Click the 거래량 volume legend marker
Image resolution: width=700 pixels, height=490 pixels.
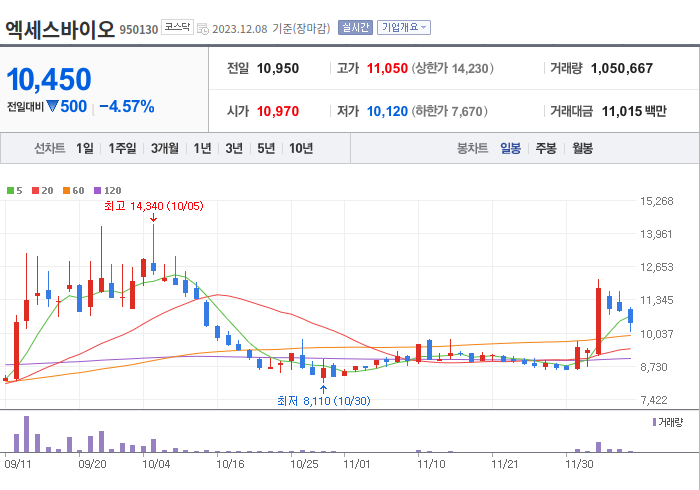pos(654,422)
